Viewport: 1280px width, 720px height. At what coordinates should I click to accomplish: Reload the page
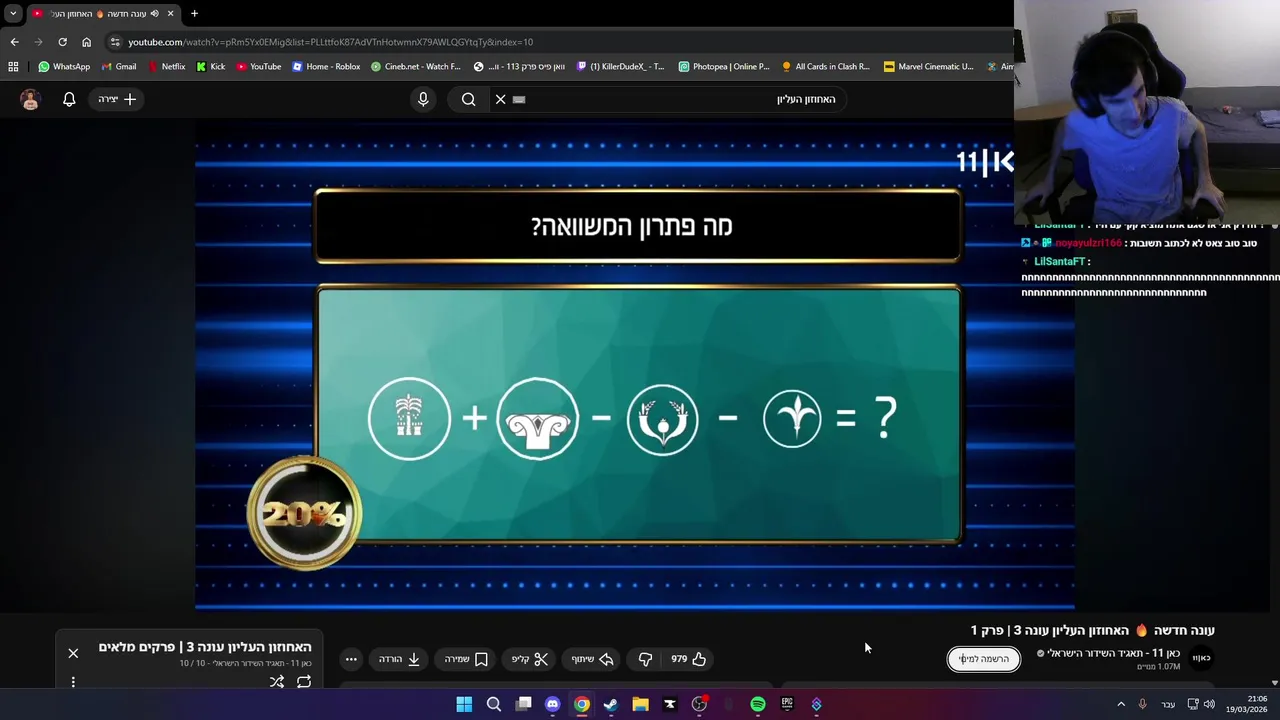[62, 42]
